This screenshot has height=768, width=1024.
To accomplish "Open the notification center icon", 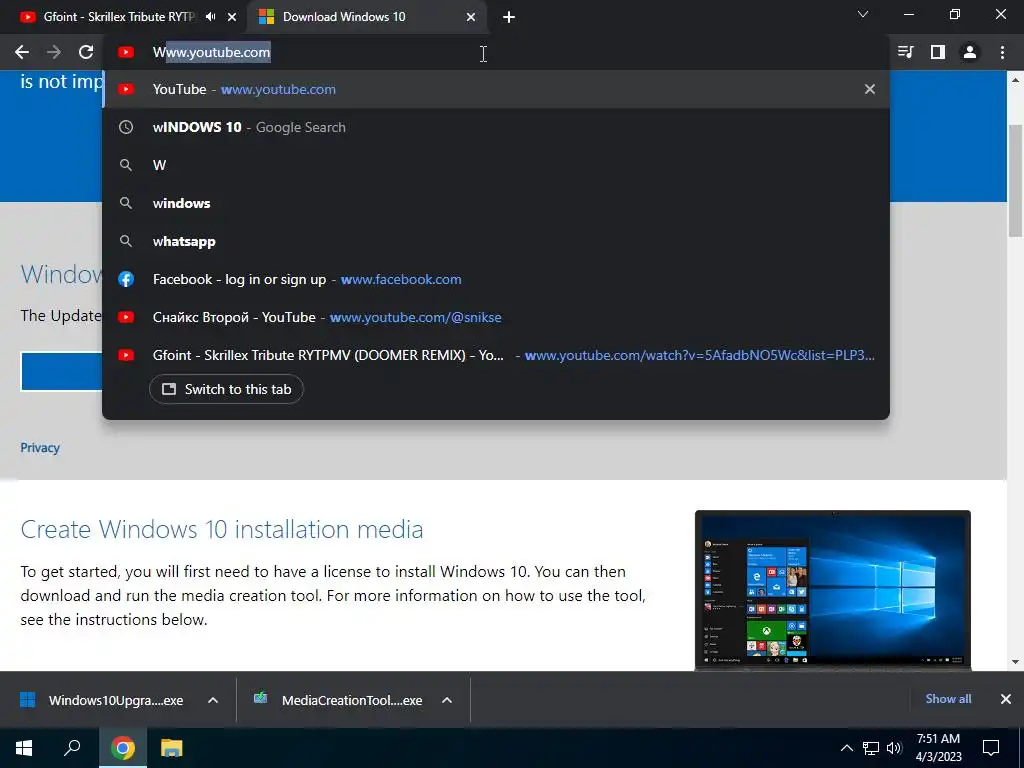I will click(991, 748).
